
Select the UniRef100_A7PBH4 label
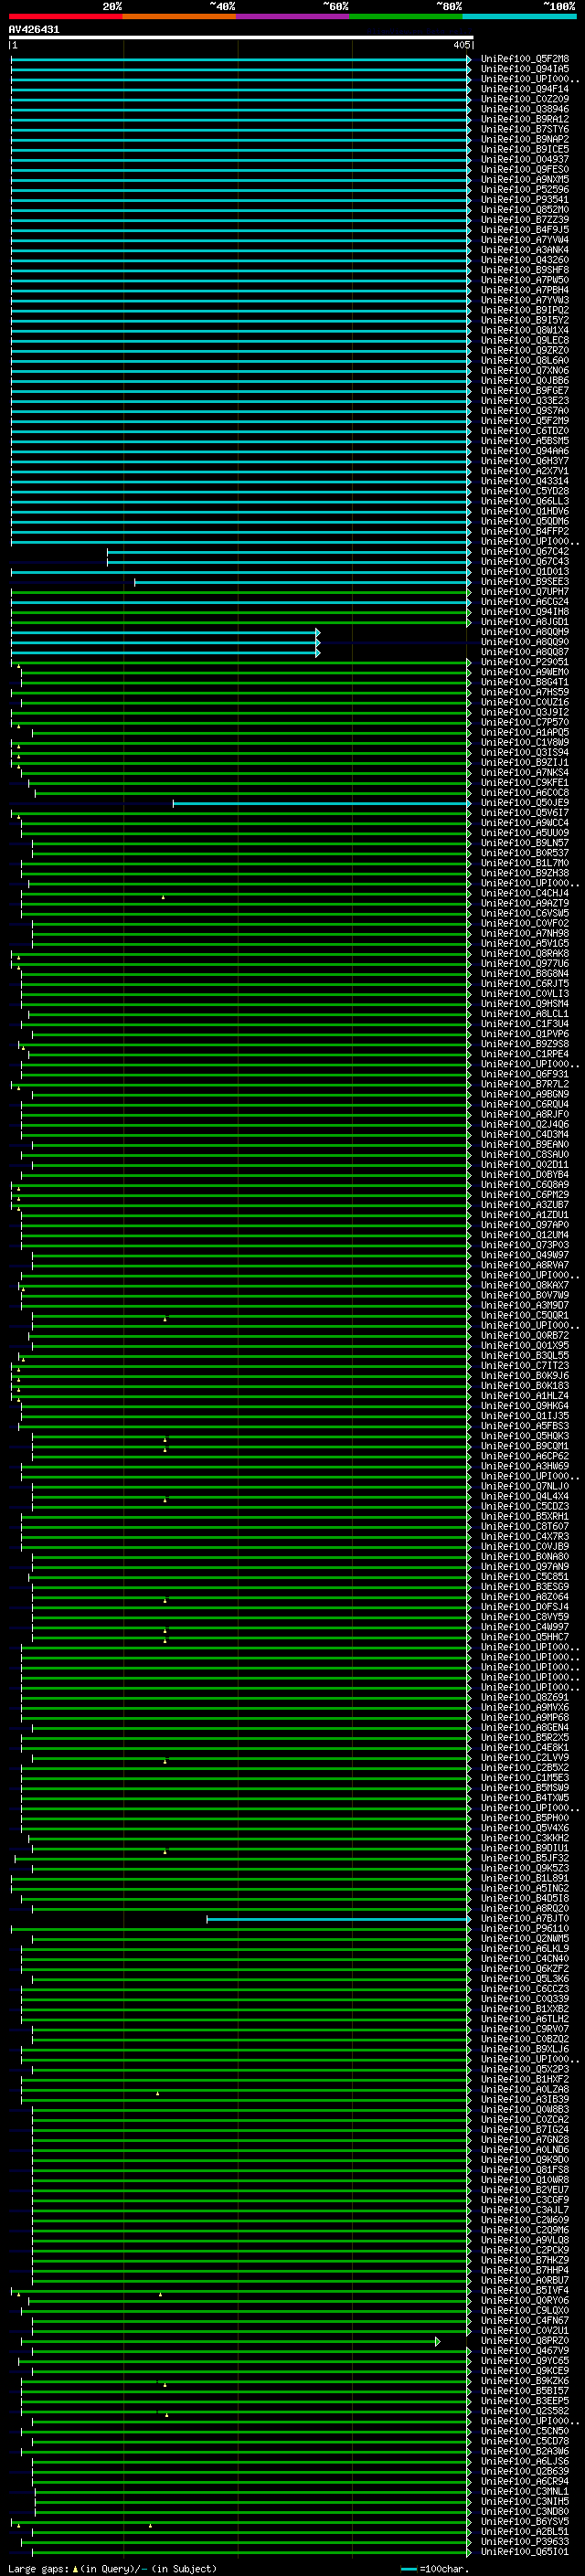click(525, 290)
